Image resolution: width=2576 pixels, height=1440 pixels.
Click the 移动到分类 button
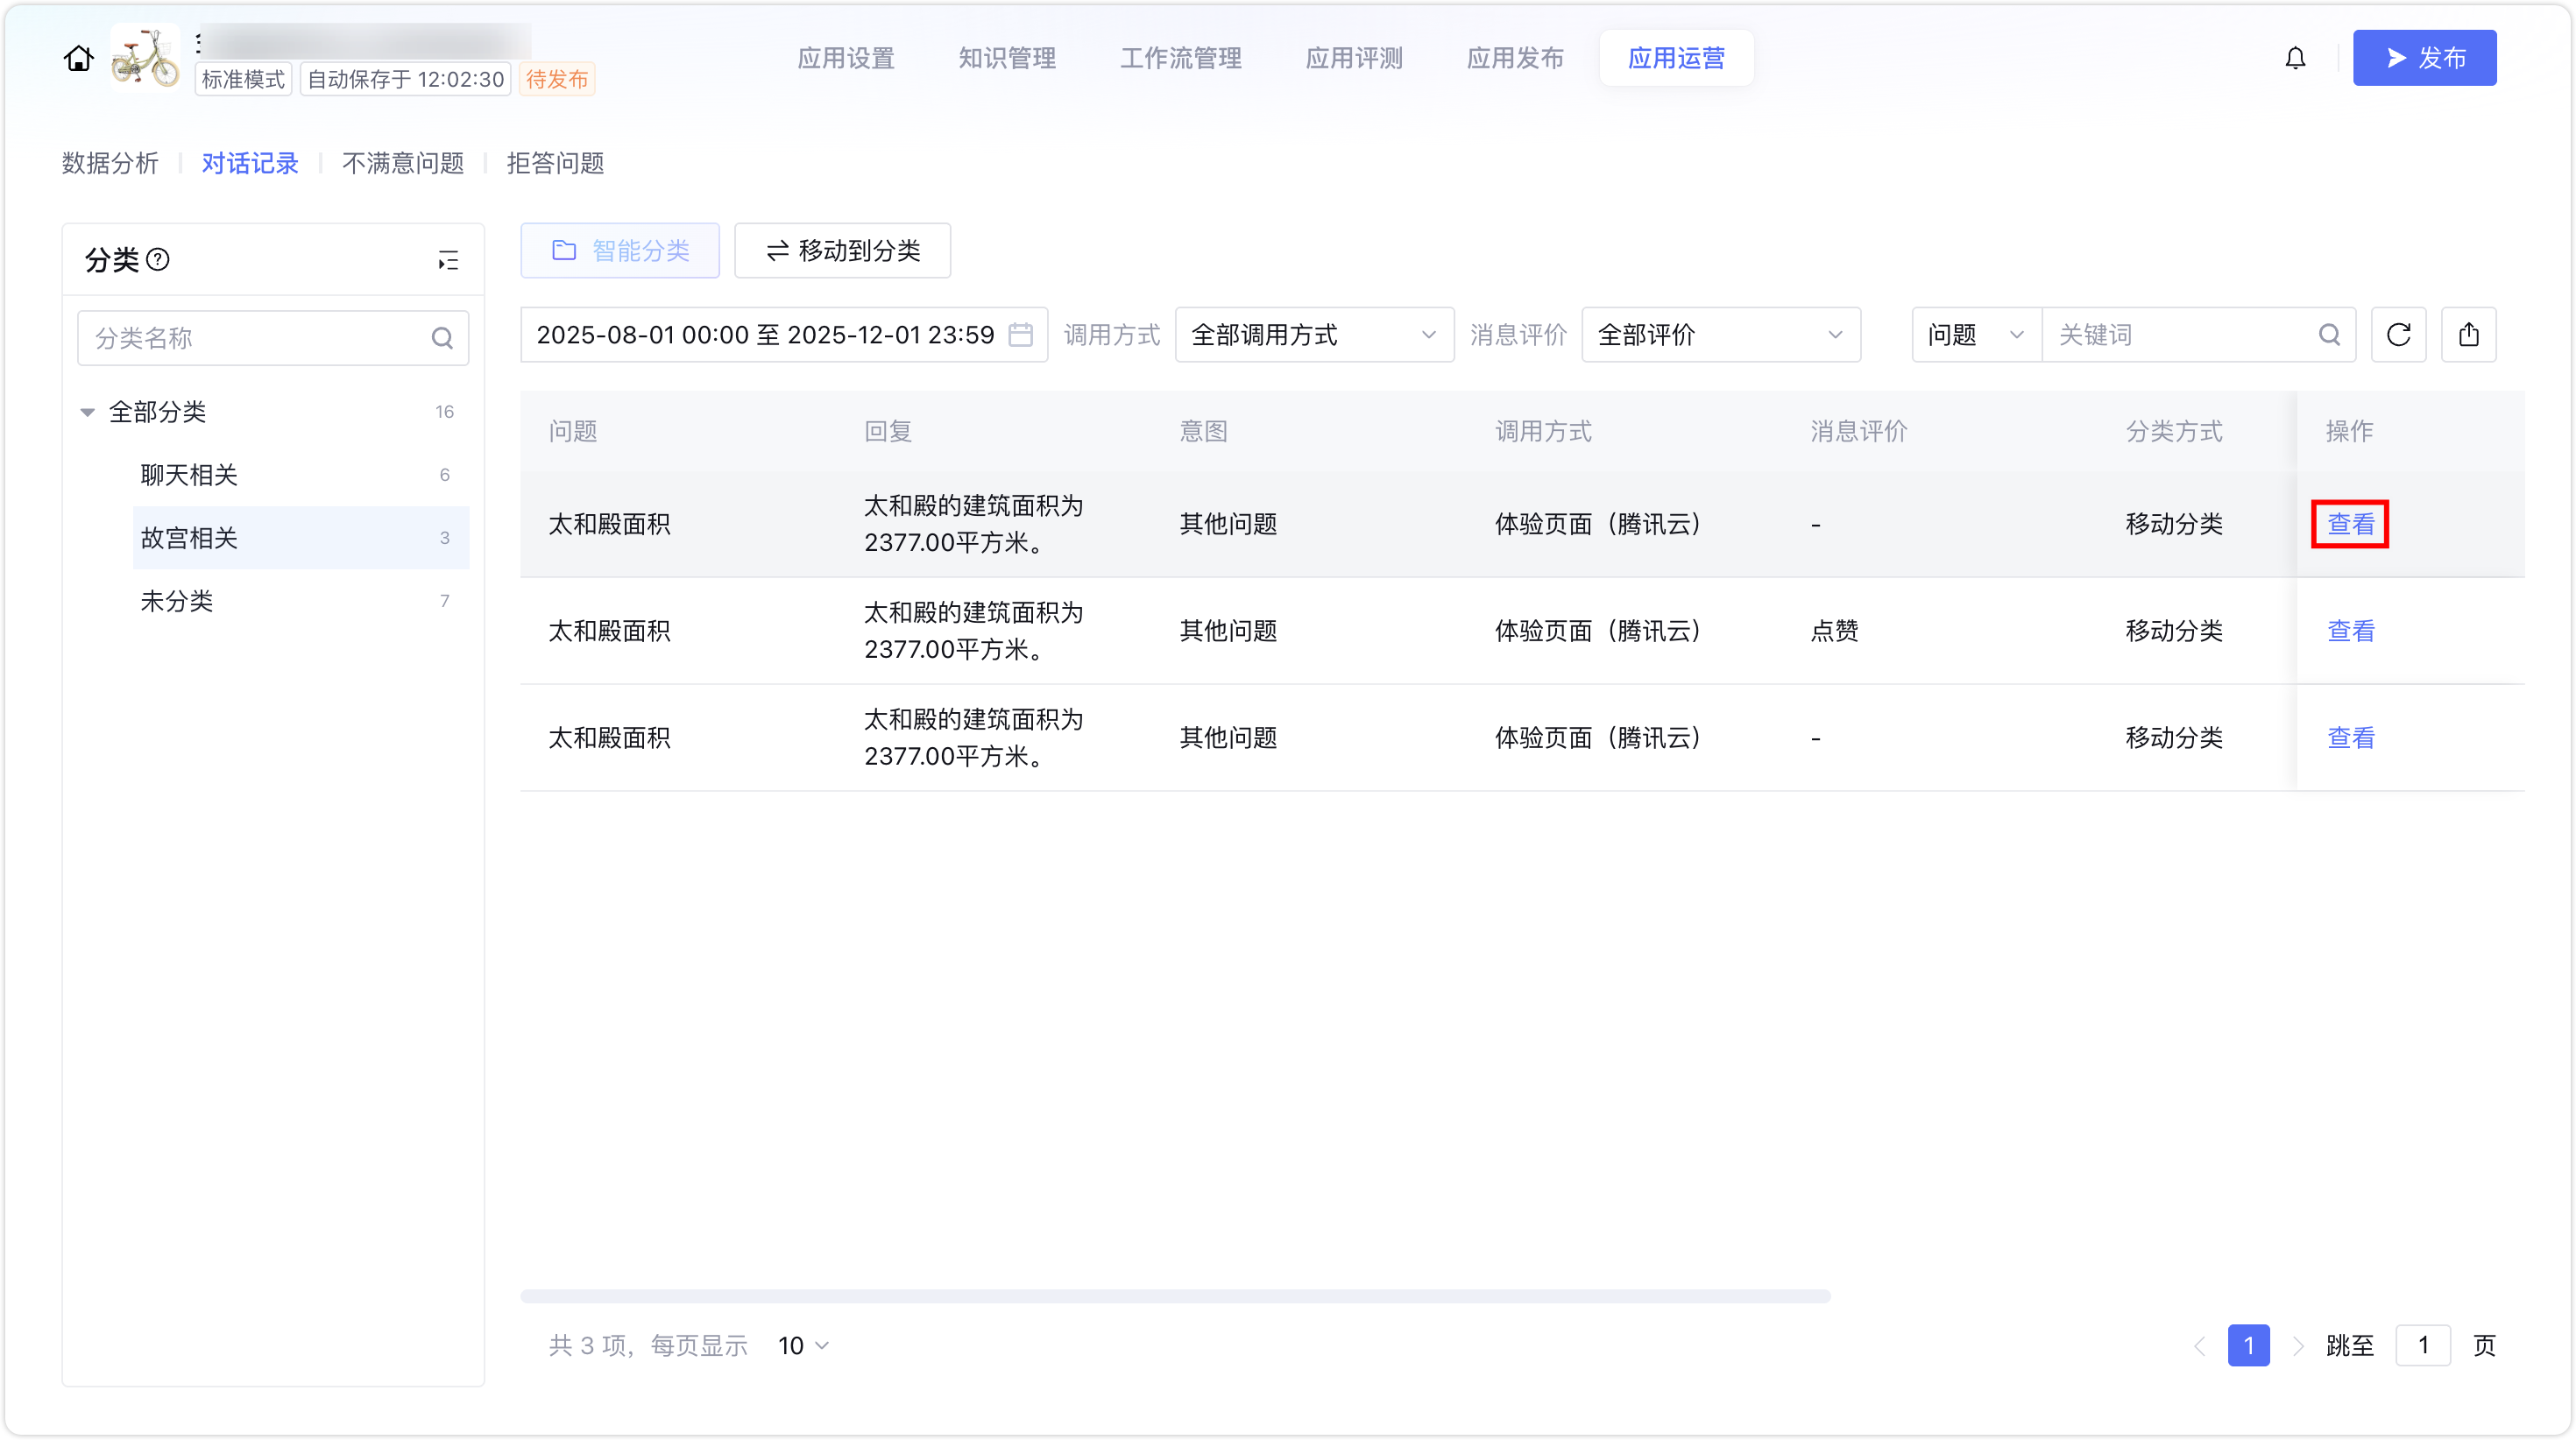click(x=842, y=251)
